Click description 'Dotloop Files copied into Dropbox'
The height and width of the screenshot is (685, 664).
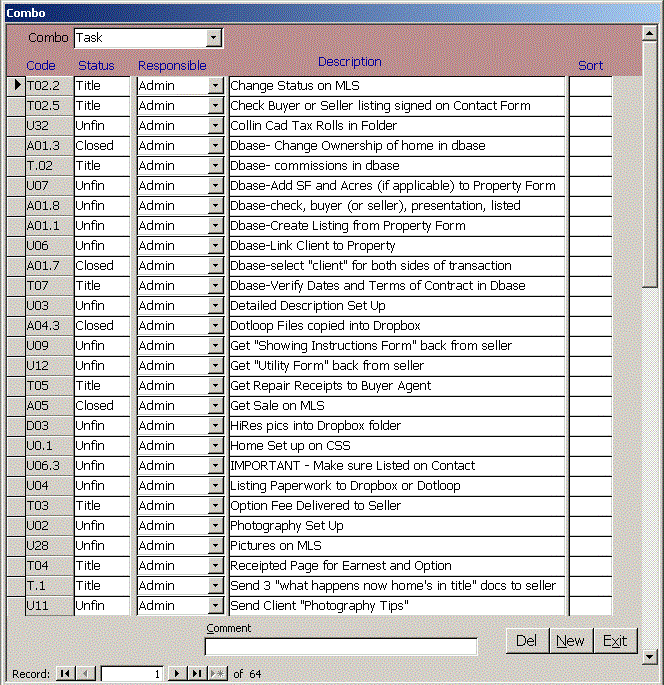(x=397, y=326)
